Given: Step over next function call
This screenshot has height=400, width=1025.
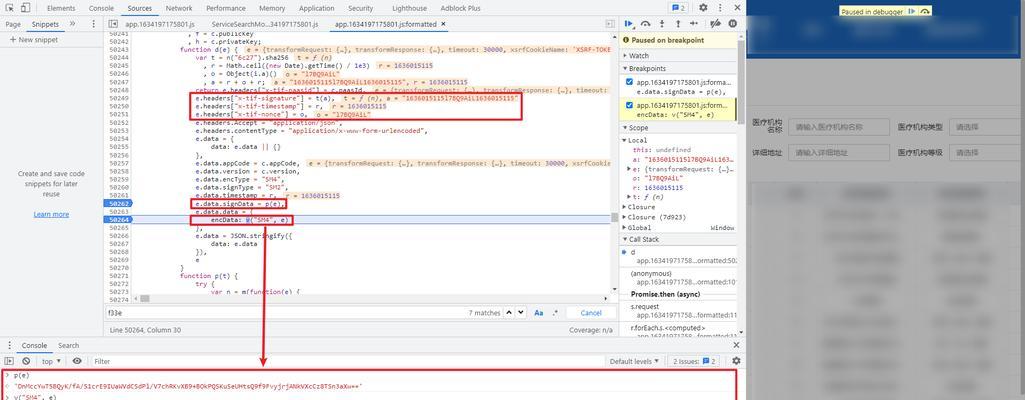Looking at the screenshot, I should pos(646,24).
